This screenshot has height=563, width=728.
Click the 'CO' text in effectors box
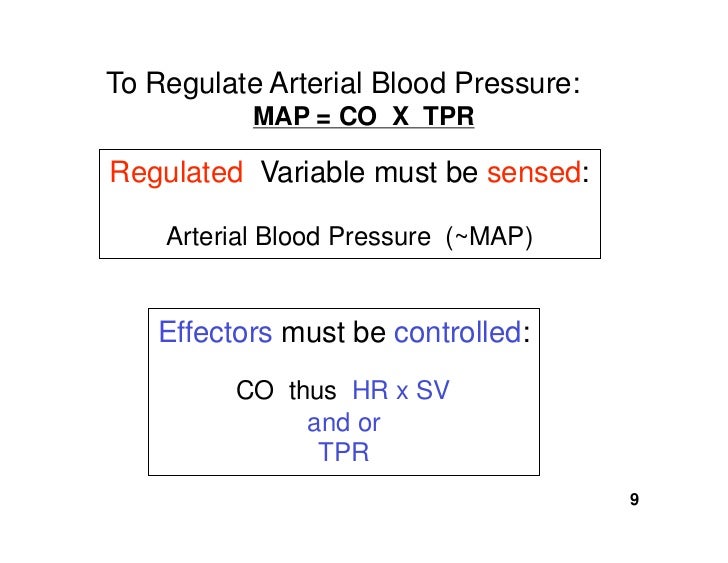254,390
